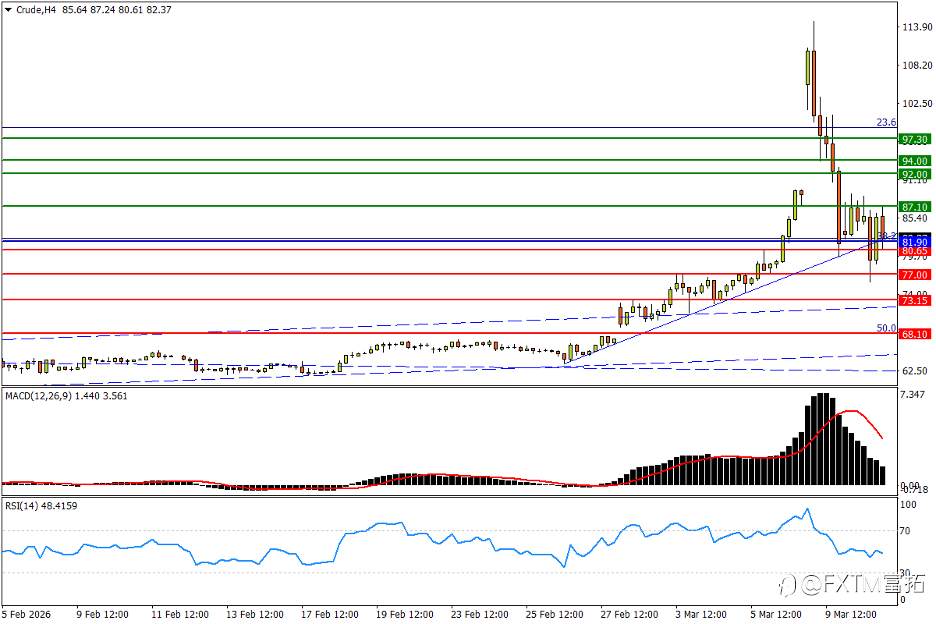
Task: Click the 9 Mar 12:00 time marker
Action: coord(851,614)
